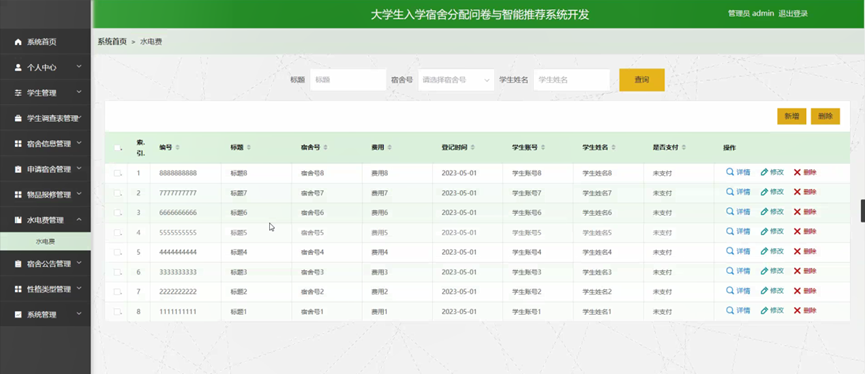This screenshot has height=374, width=865.
Task: Open the 宿舍号 selection dropdown
Action: click(x=456, y=80)
